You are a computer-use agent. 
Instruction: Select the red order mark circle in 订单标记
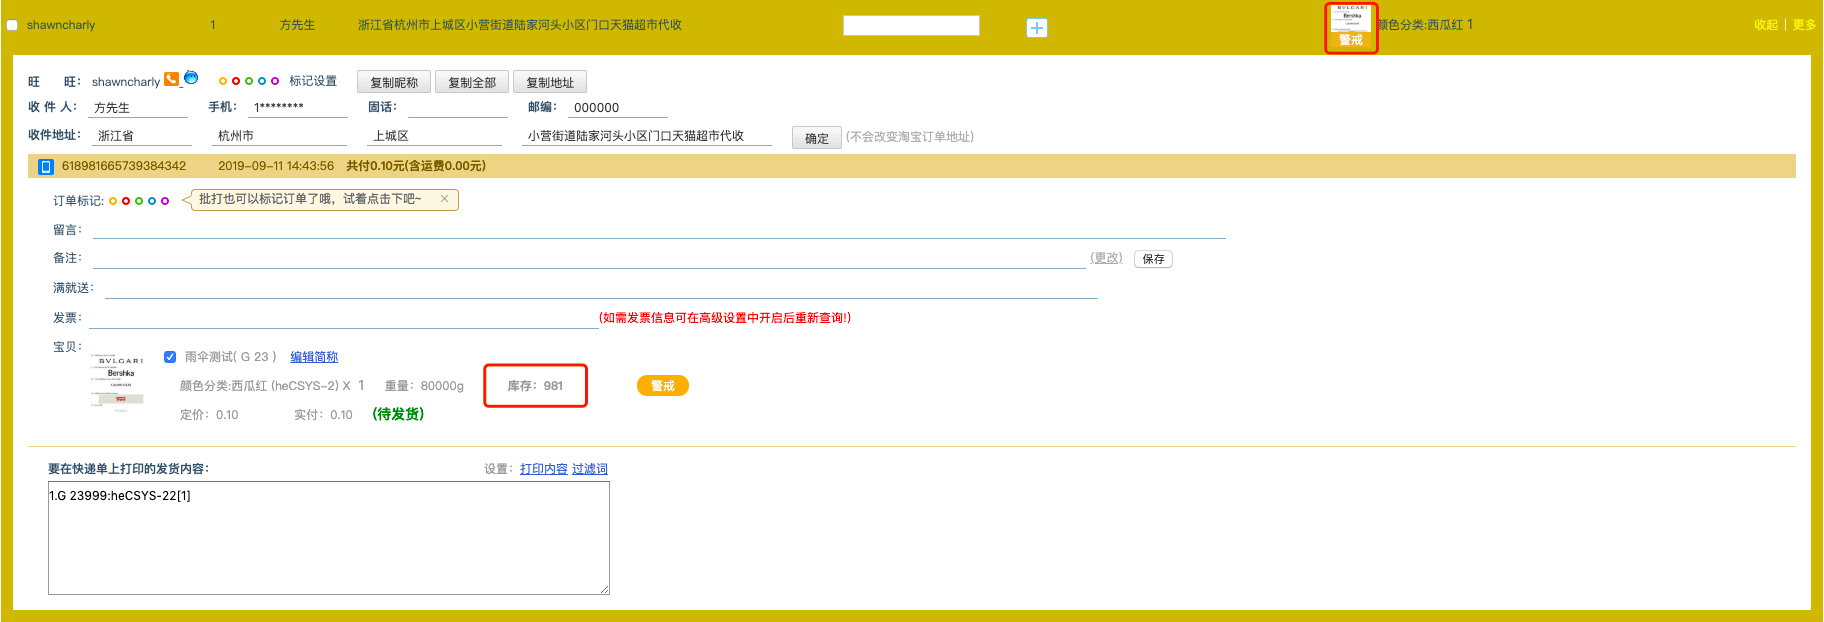click(126, 201)
